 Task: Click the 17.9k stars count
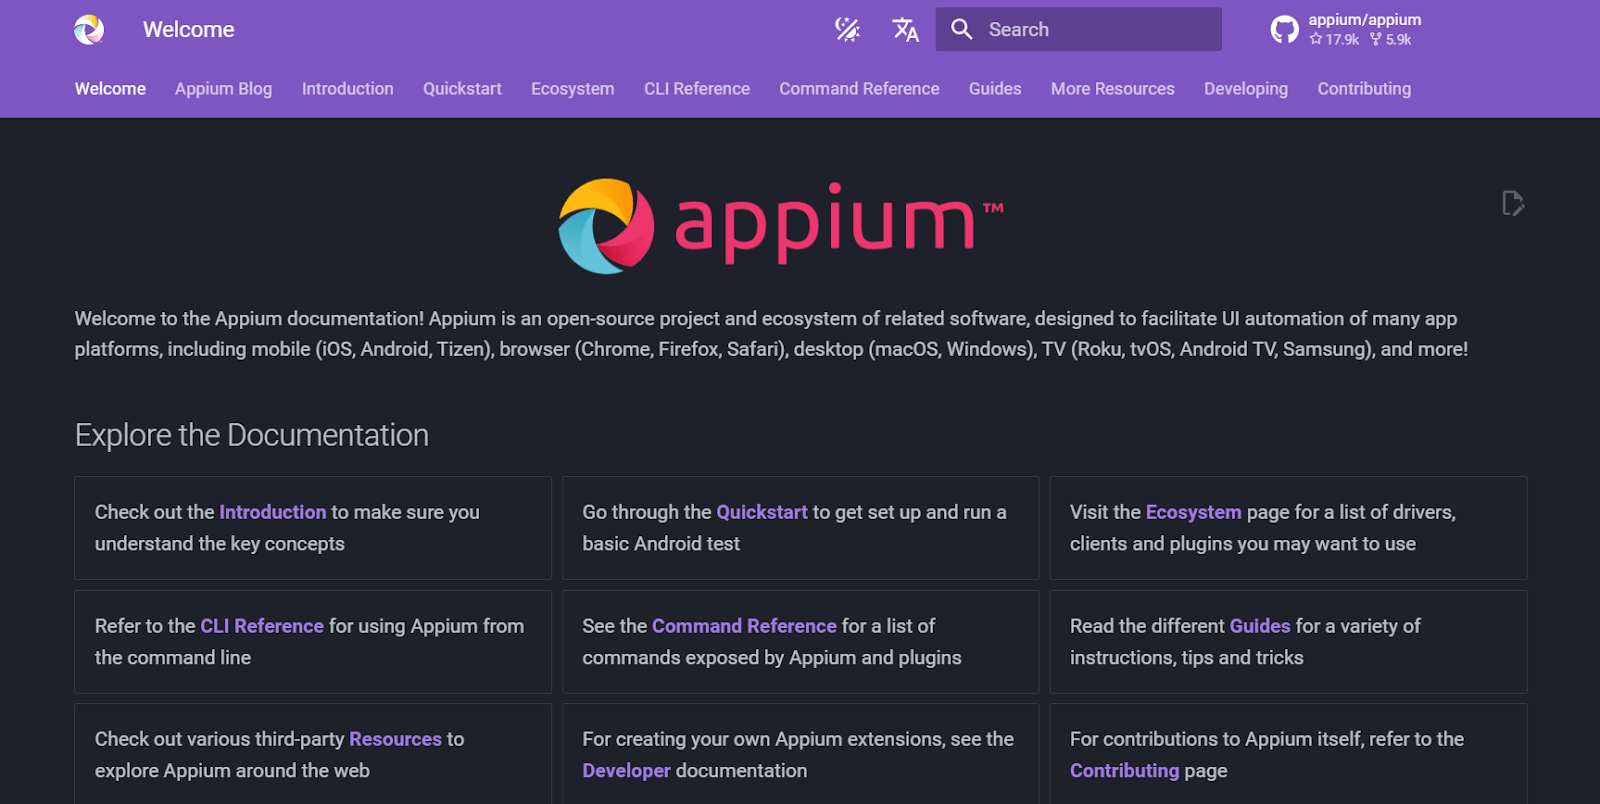pos(1334,40)
